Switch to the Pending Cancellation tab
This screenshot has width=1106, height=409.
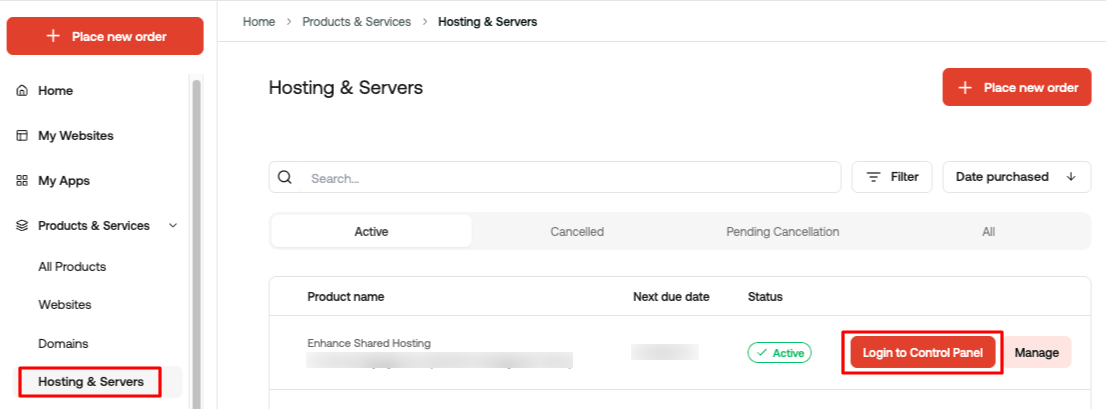[782, 231]
